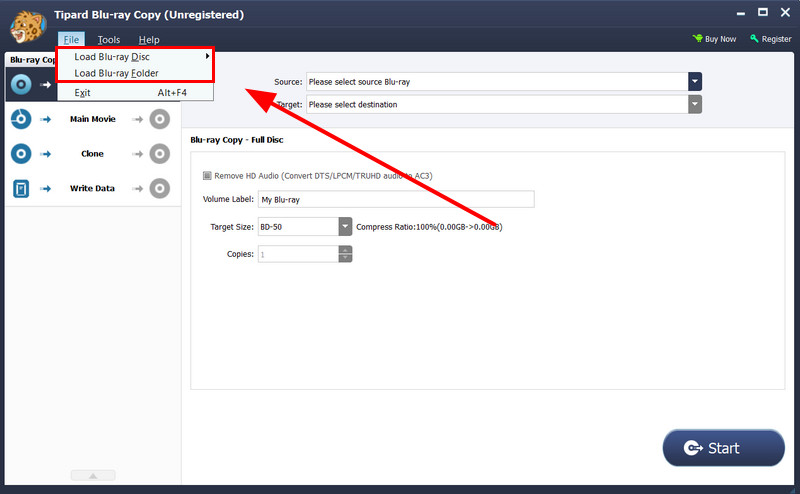The image size is (800, 494).
Task: Click the Main Movie source disc icon
Action: [x=21, y=119]
